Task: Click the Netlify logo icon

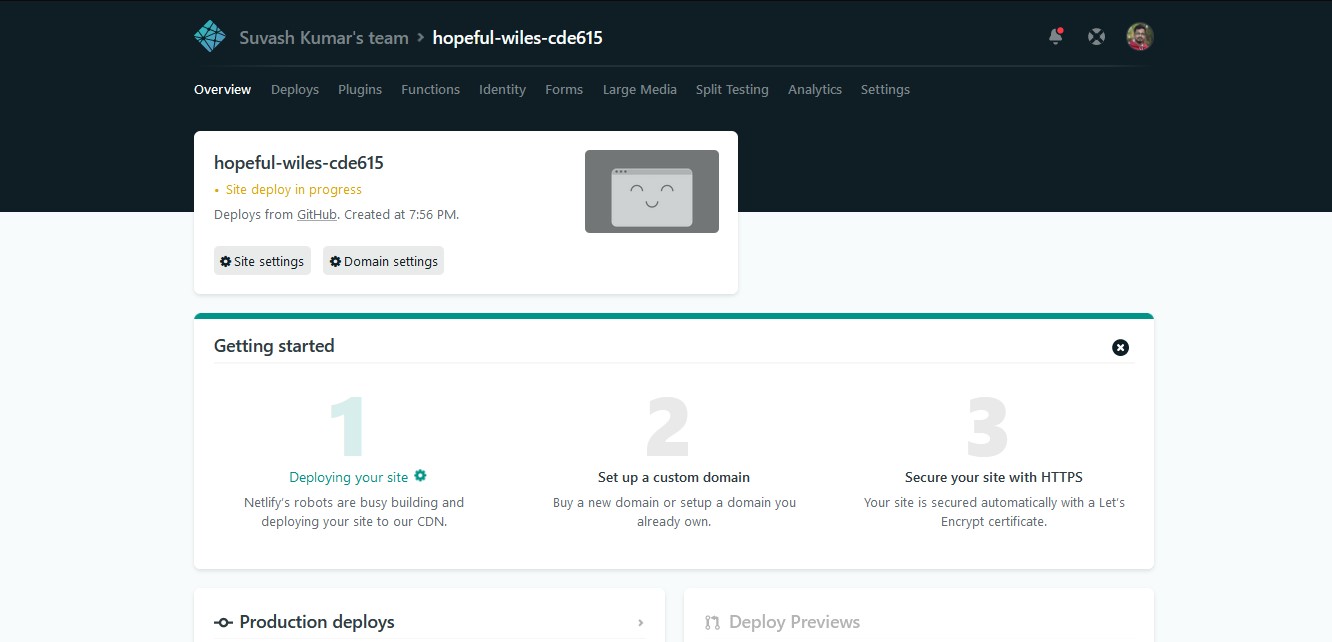Action: tap(210, 37)
